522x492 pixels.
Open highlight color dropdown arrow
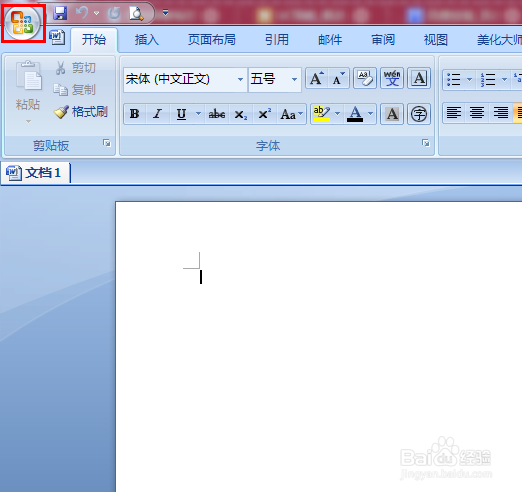tap(337, 114)
